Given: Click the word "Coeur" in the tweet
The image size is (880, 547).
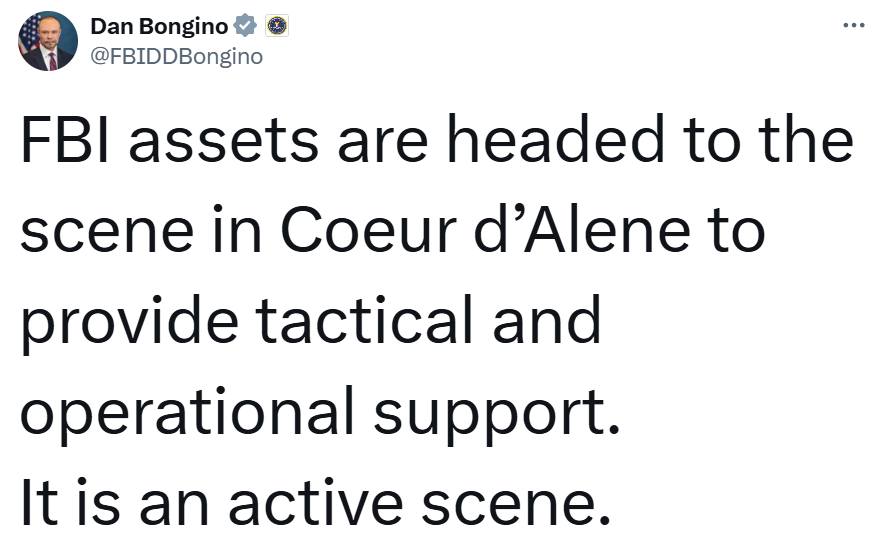Looking at the screenshot, I should pyautogui.click(x=368, y=230).
